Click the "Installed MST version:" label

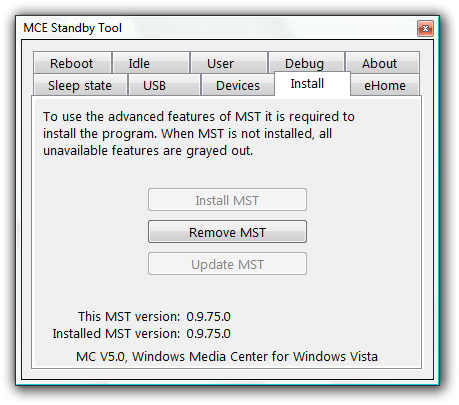[x=116, y=333]
